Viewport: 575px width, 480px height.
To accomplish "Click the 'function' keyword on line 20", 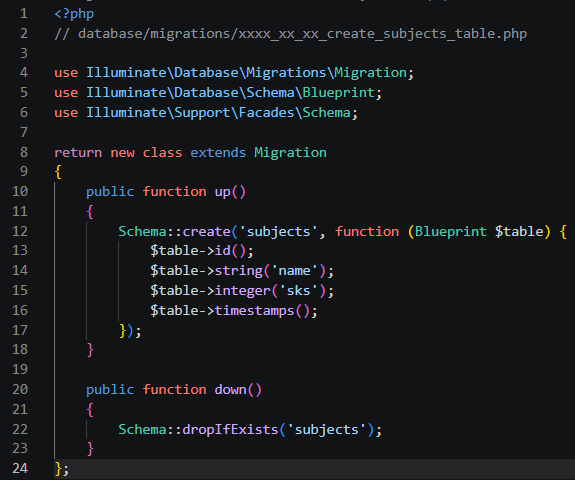I will [174, 390].
